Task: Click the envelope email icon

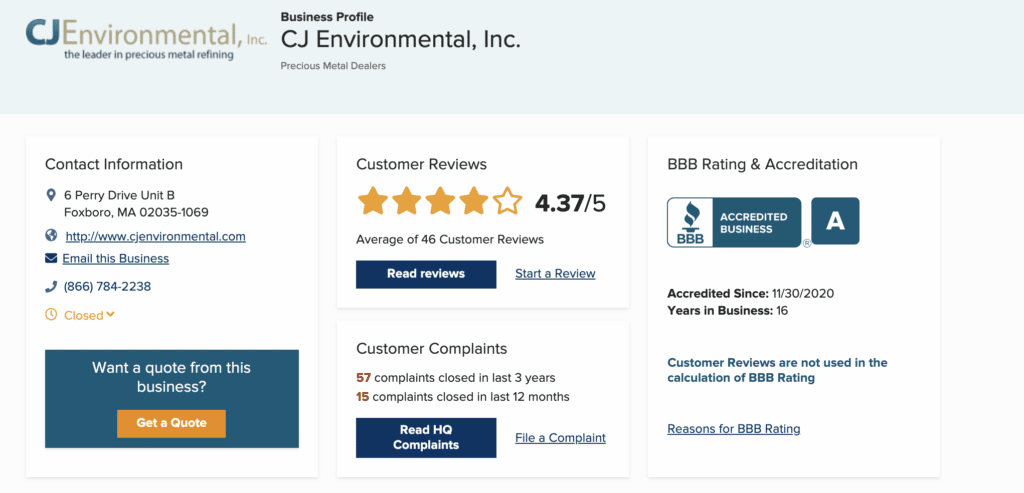Action: [x=51, y=259]
